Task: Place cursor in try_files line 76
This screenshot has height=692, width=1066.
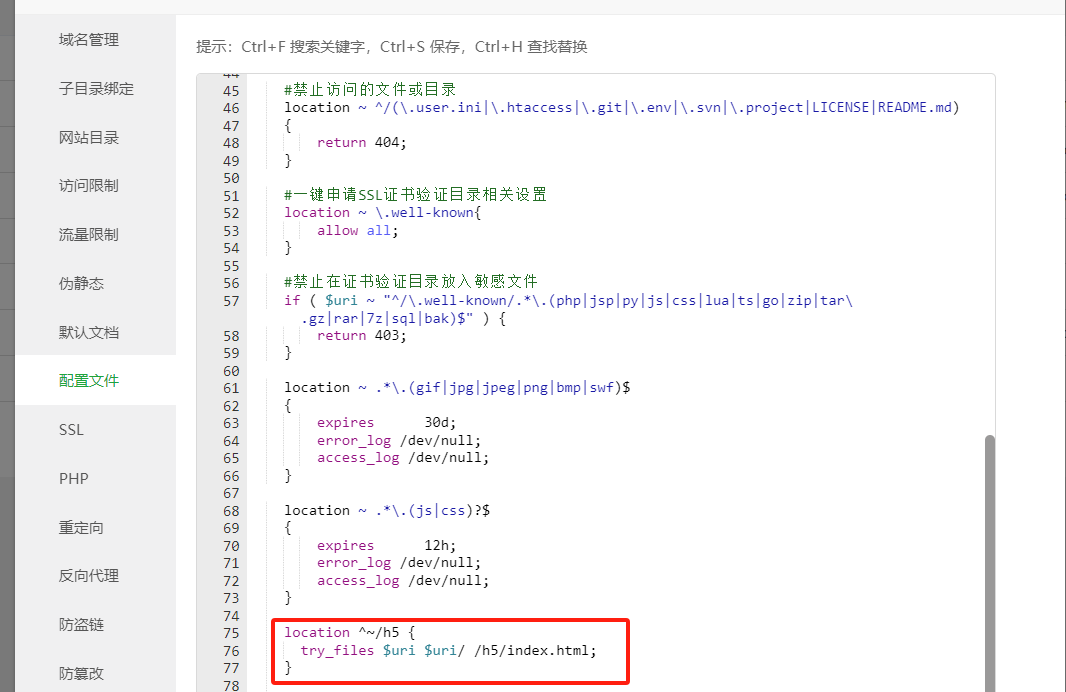Action: coord(449,651)
